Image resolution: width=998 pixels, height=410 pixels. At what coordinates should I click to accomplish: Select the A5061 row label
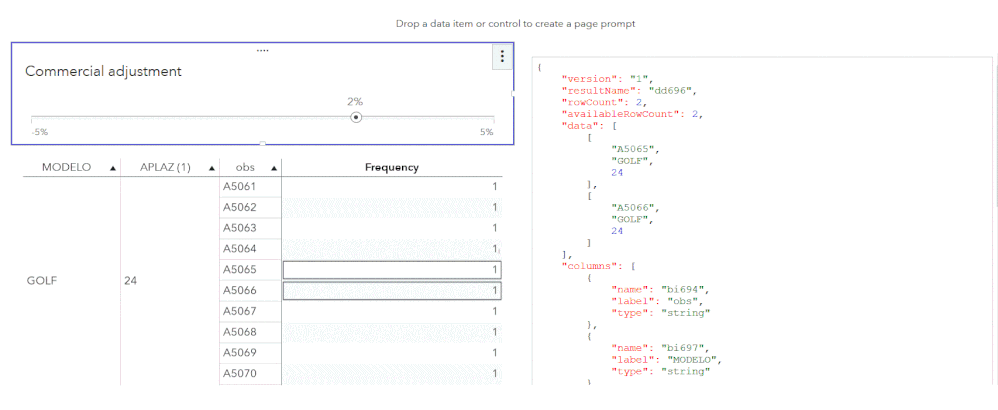tap(239, 187)
